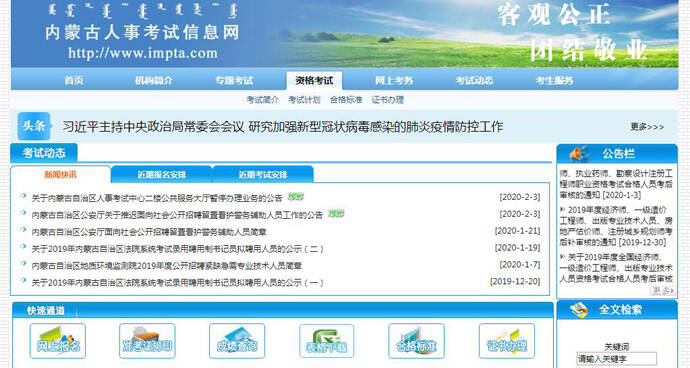The width and height of the screenshot is (690, 368).
Task: Open 考试计划 submenu link
Action: click(304, 100)
